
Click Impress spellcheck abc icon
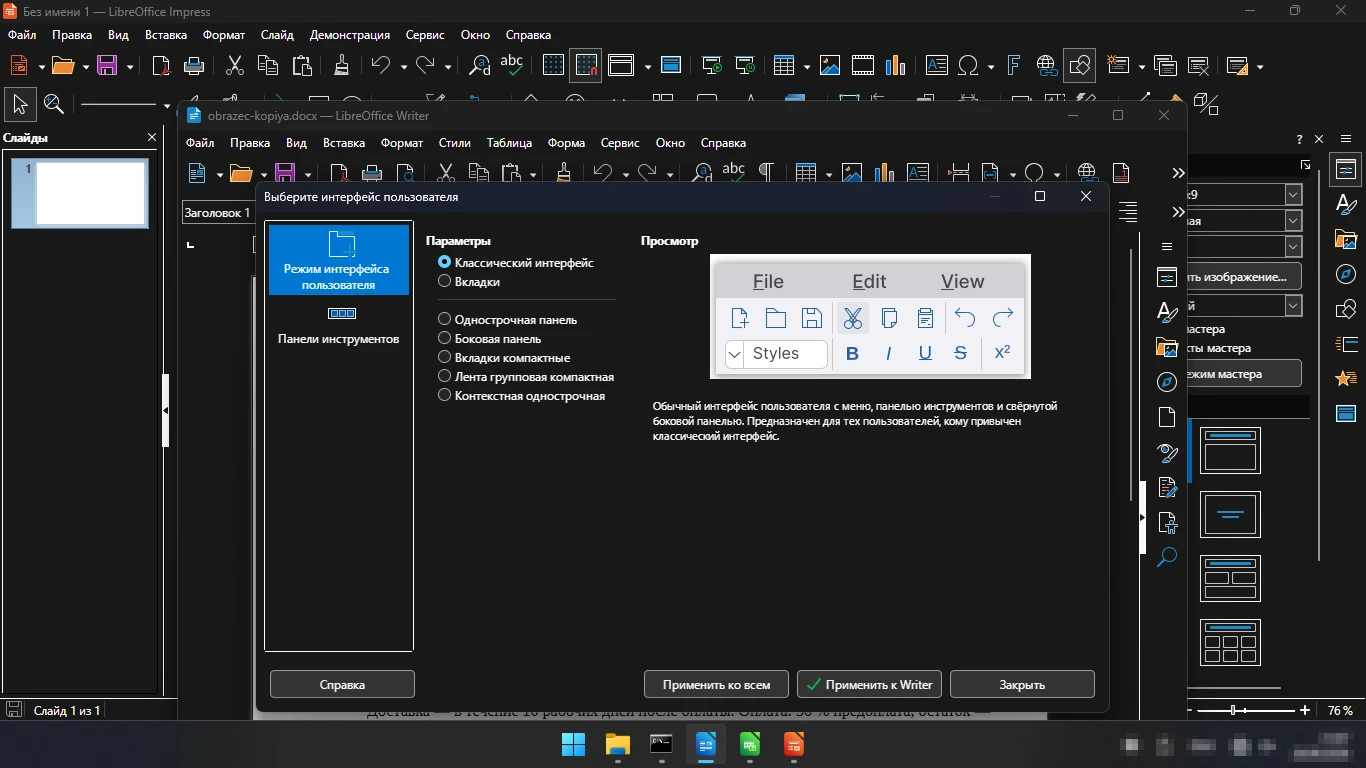512,66
